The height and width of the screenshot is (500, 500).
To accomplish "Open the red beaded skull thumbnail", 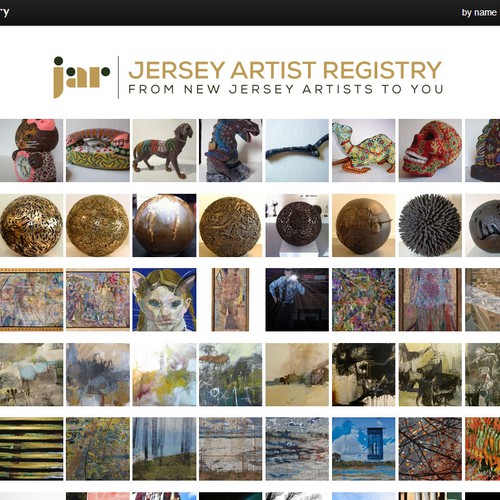I will [430, 150].
